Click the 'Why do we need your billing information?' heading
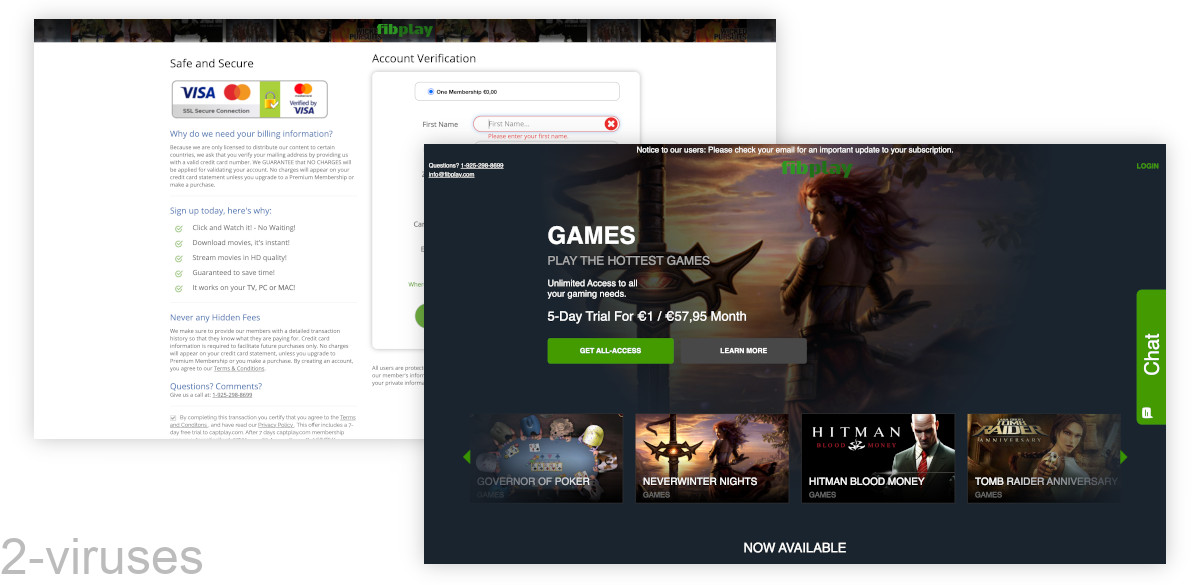1200x585 pixels. coord(251,134)
